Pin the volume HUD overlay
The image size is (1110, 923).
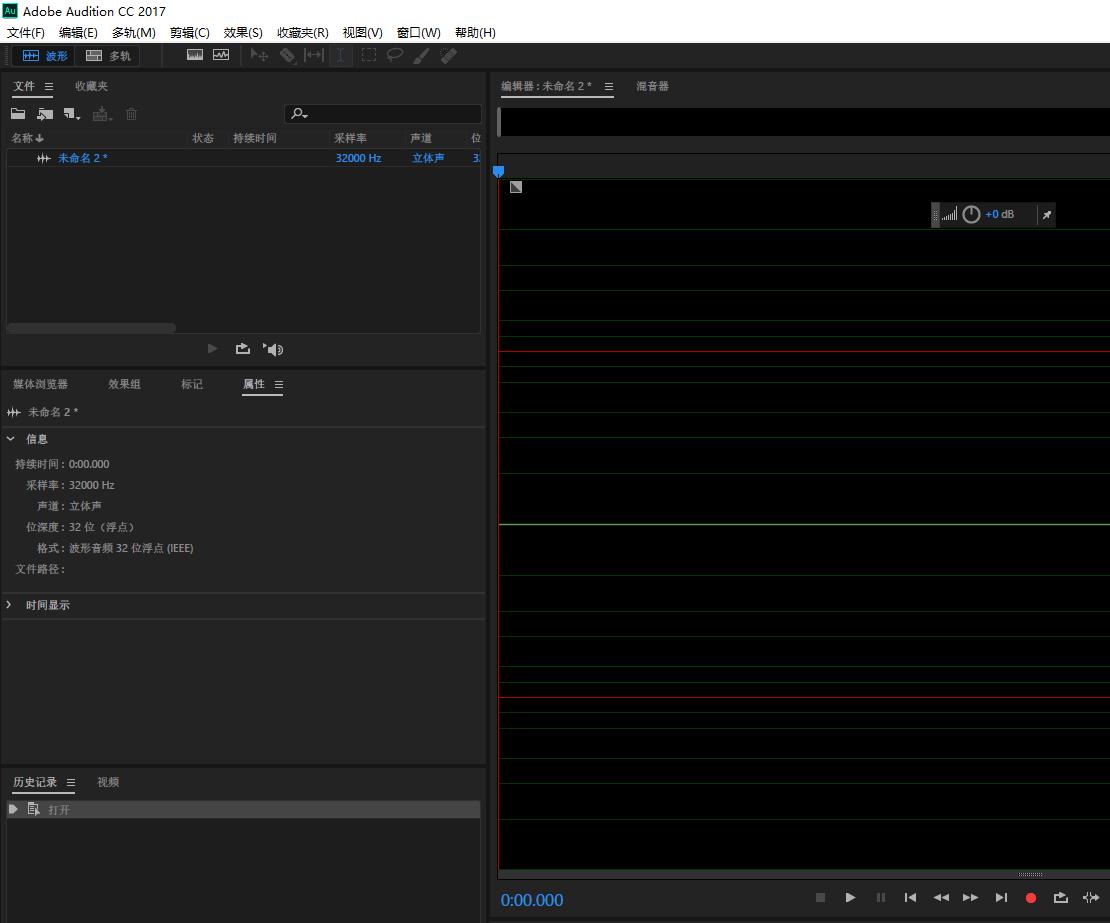(1046, 215)
